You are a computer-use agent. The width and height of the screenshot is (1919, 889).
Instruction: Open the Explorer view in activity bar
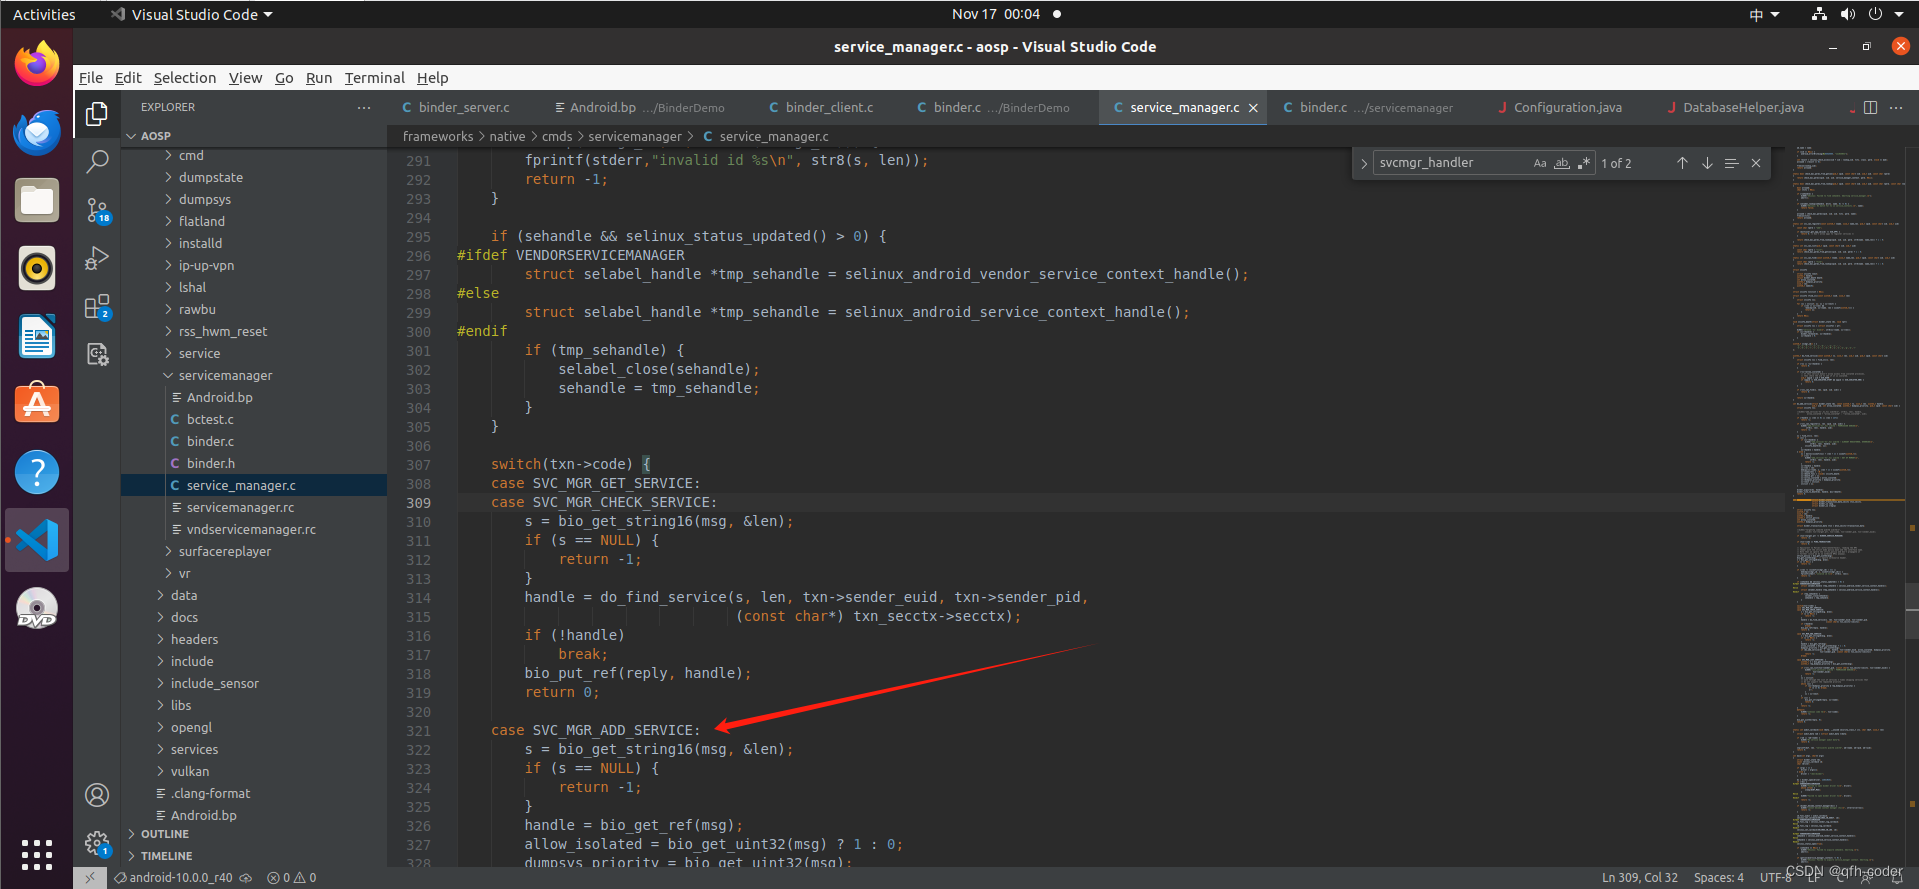(97, 114)
